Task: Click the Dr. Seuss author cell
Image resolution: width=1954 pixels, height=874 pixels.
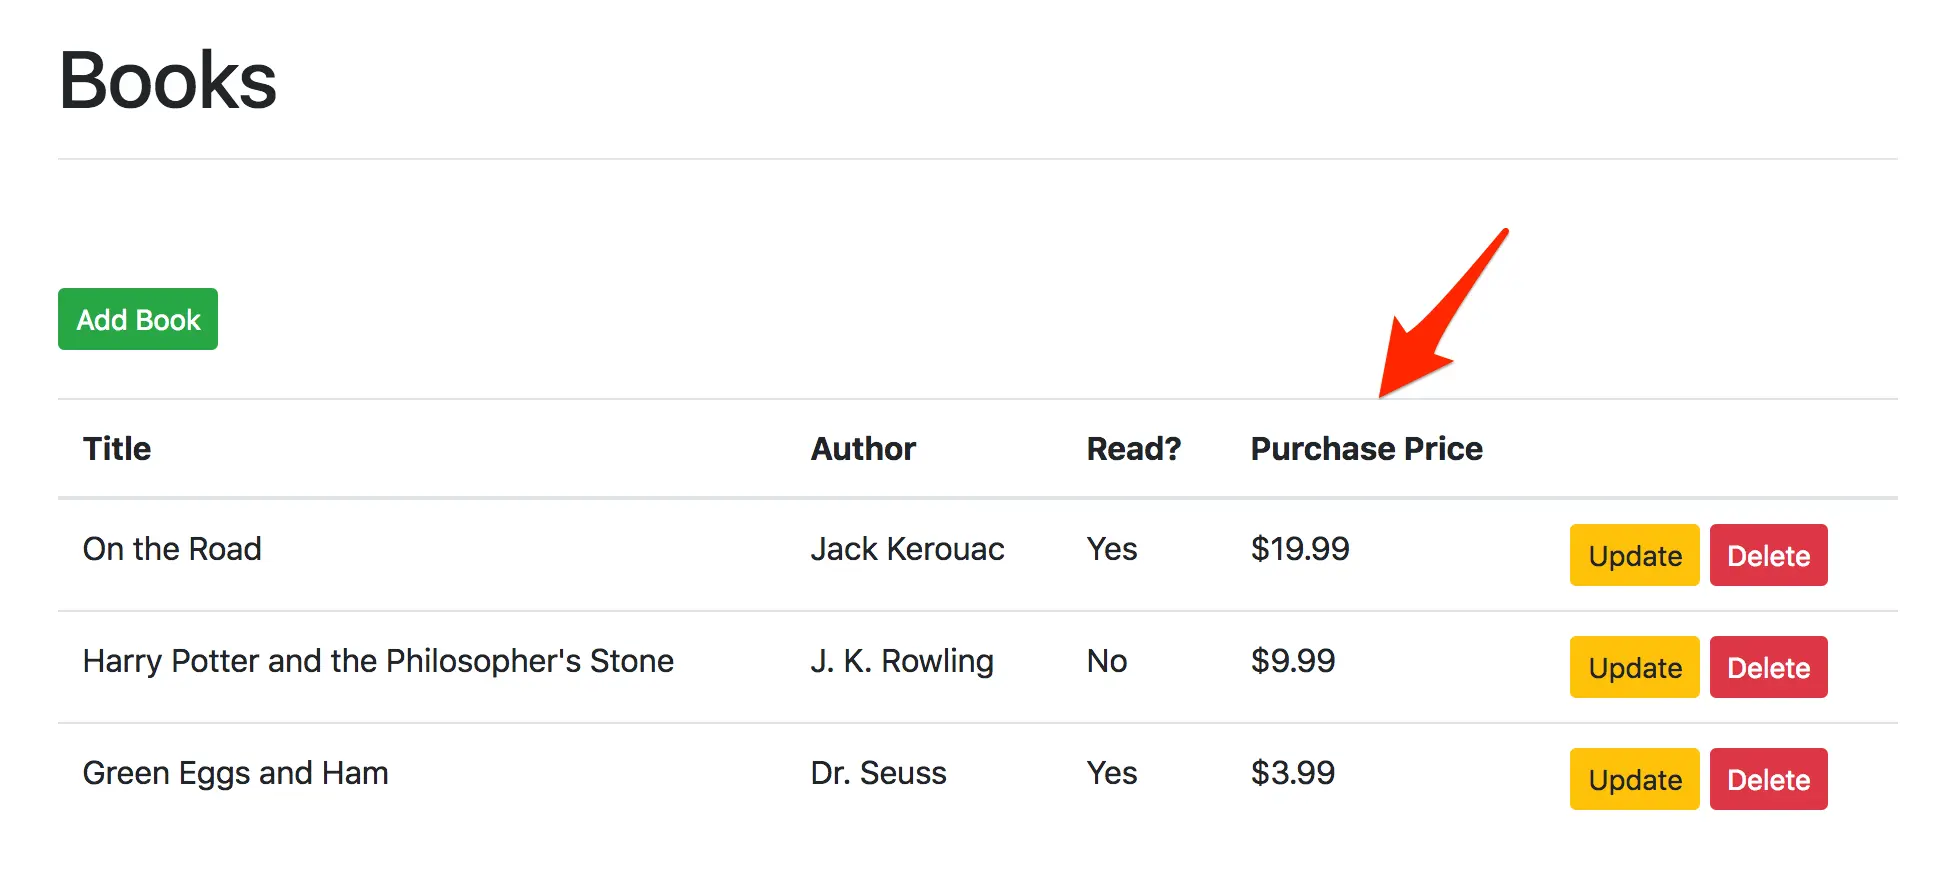Action: pos(878,773)
